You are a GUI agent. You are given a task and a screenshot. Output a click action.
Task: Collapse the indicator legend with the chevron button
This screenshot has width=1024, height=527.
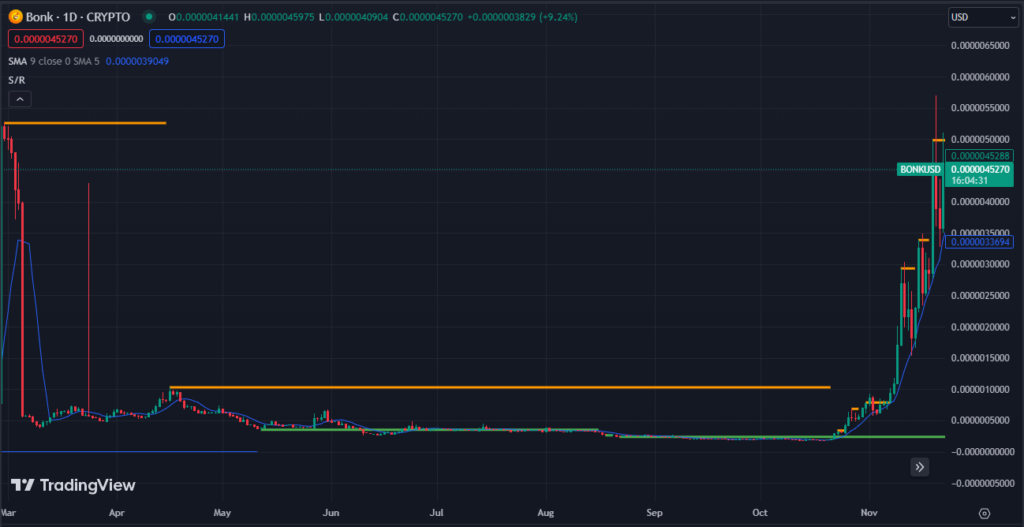(20, 99)
